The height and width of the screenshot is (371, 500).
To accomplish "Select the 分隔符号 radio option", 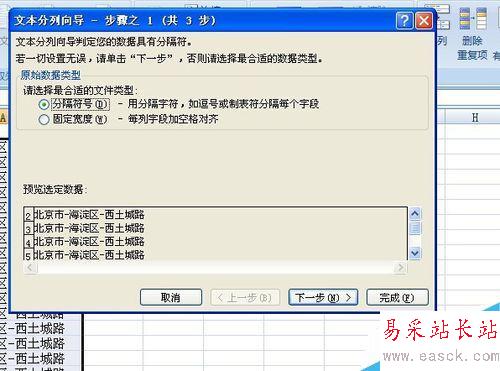I will pos(44,104).
